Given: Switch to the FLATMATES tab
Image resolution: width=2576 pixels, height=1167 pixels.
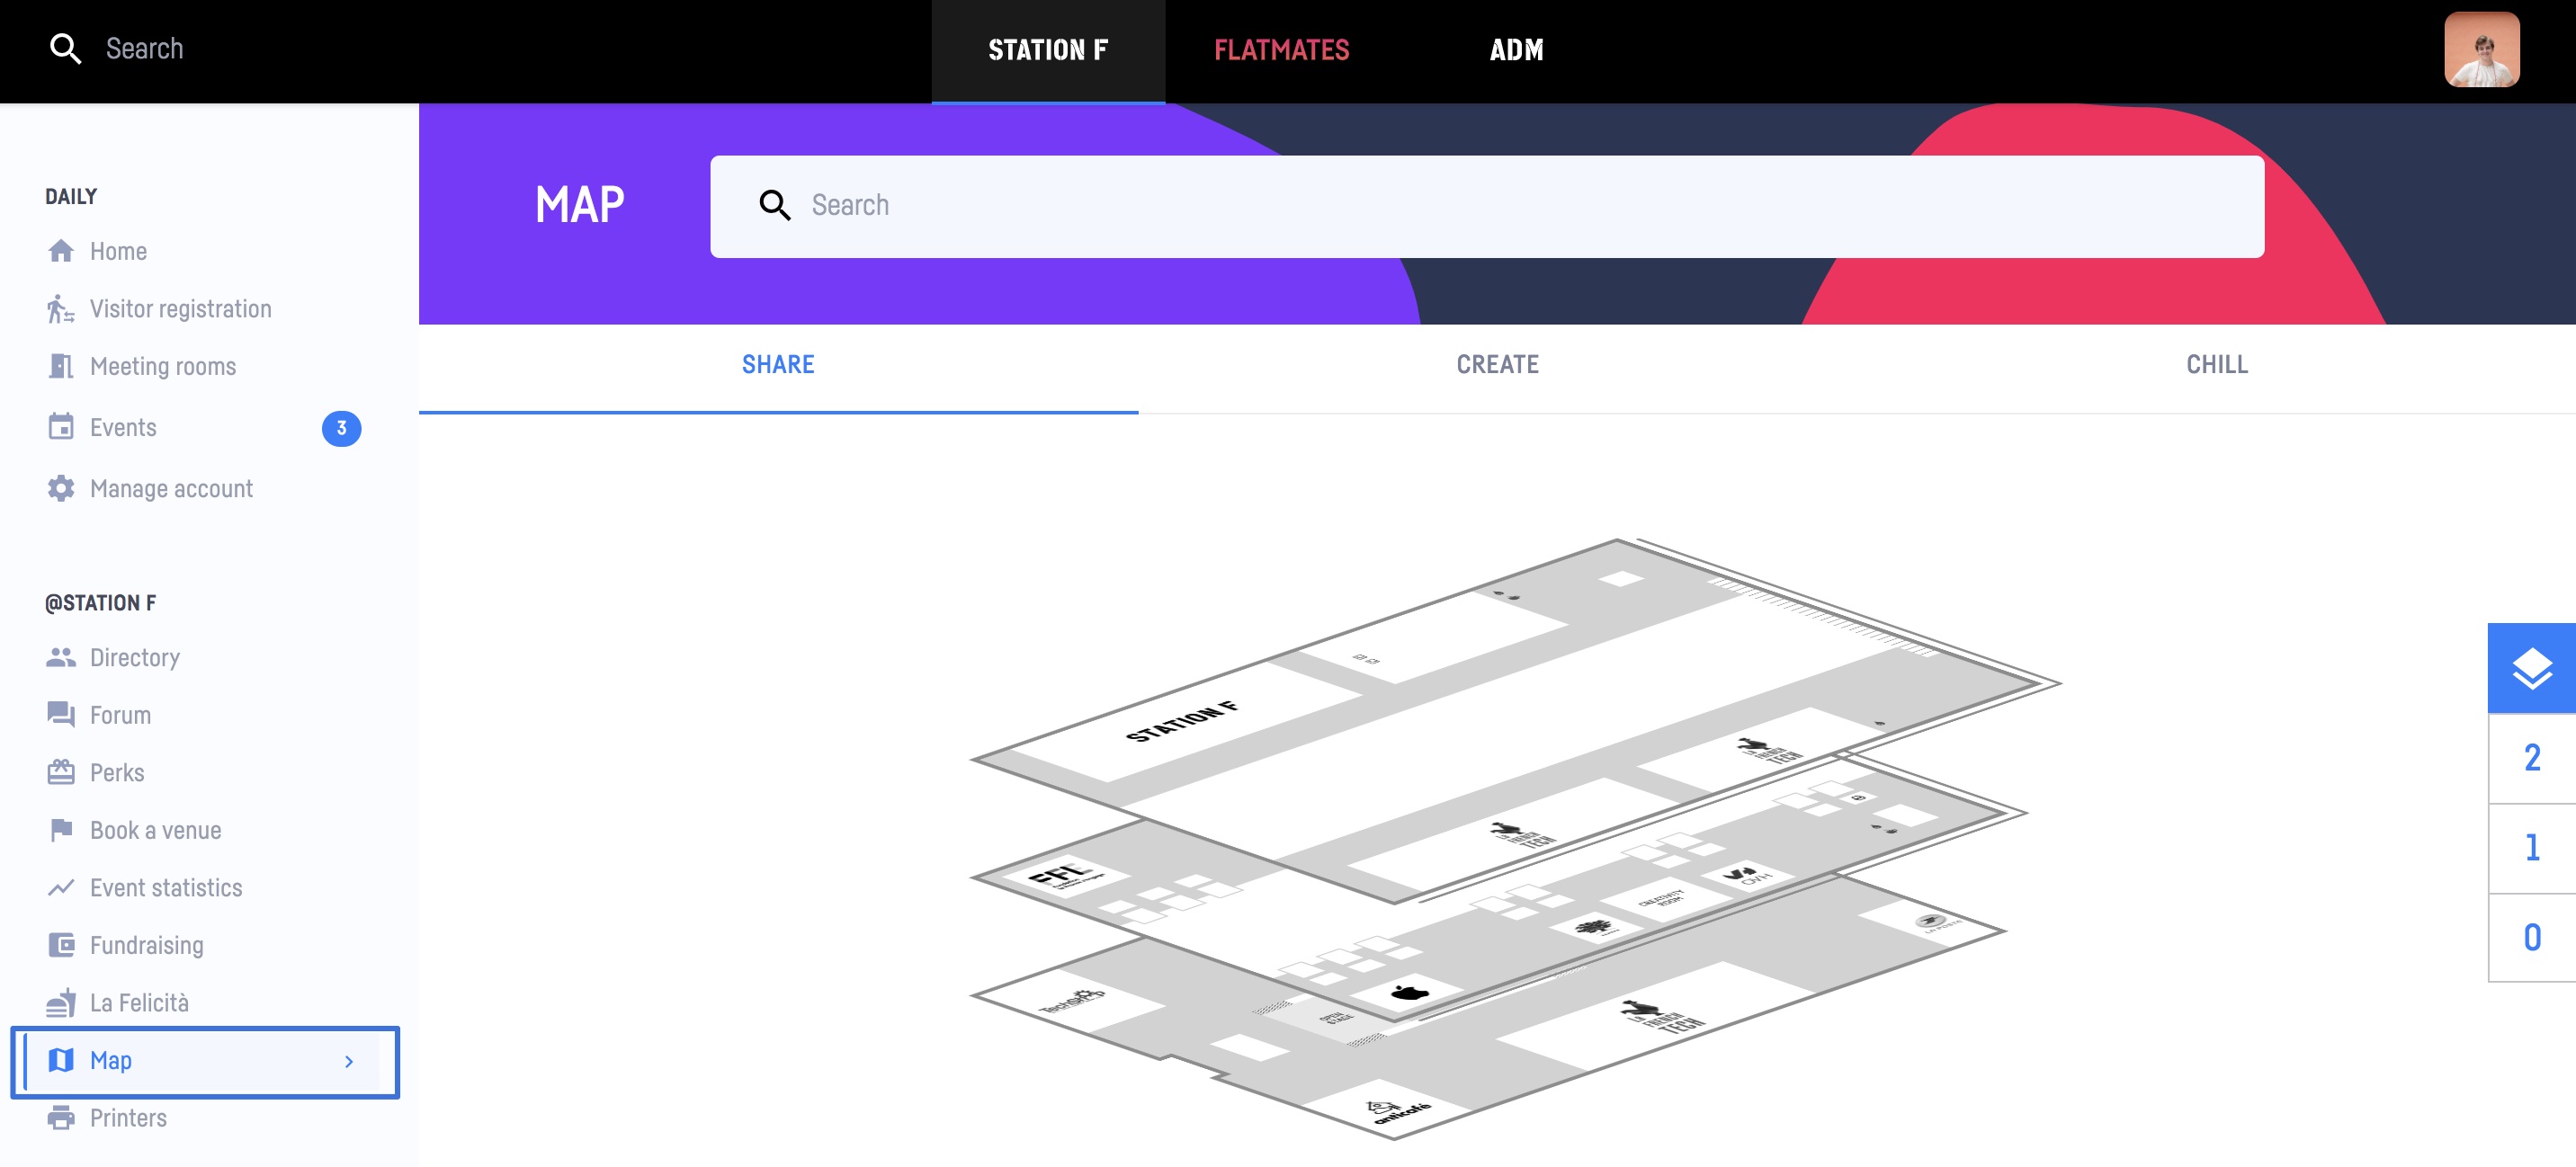Looking at the screenshot, I should click(x=1282, y=50).
